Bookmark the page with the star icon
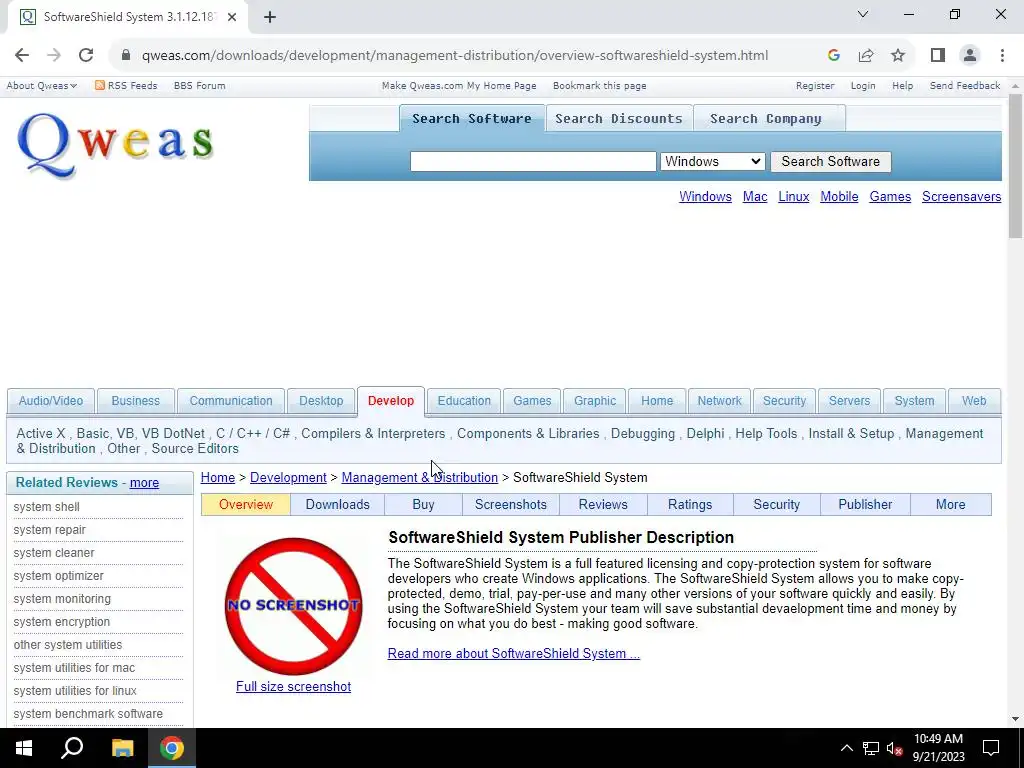 [x=898, y=56]
